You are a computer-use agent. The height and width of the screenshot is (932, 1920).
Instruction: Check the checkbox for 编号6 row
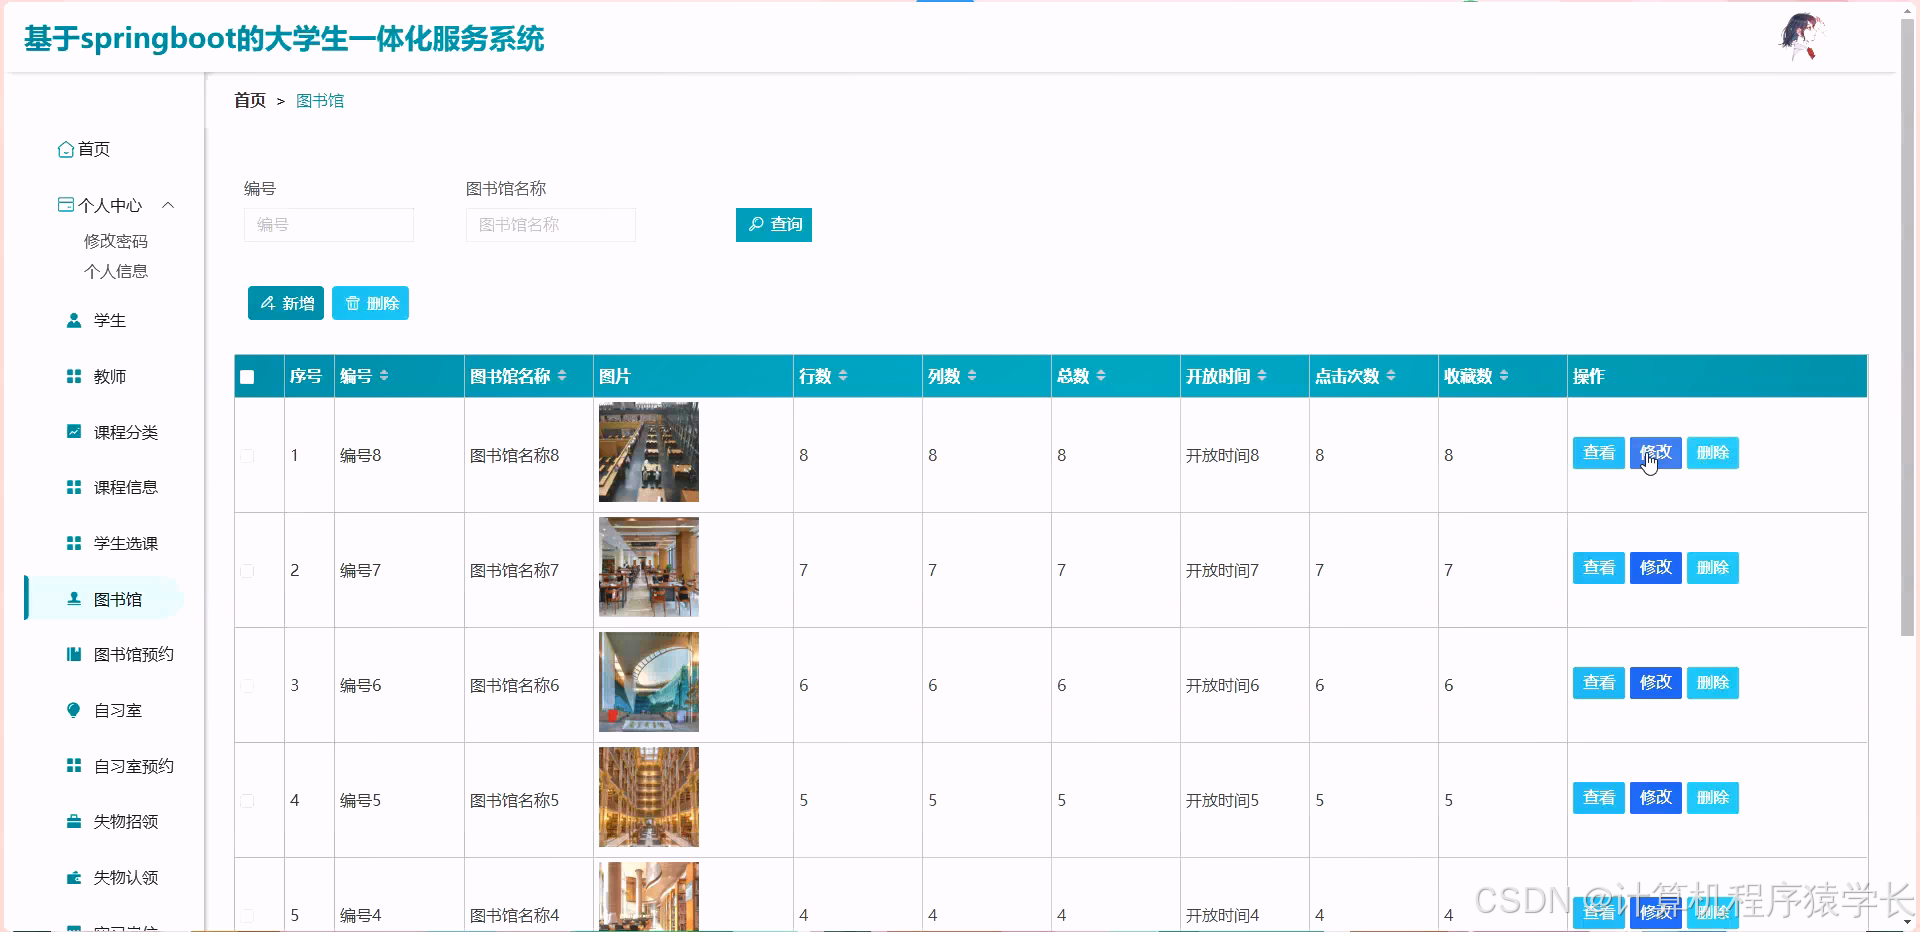pyautogui.click(x=246, y=686)
